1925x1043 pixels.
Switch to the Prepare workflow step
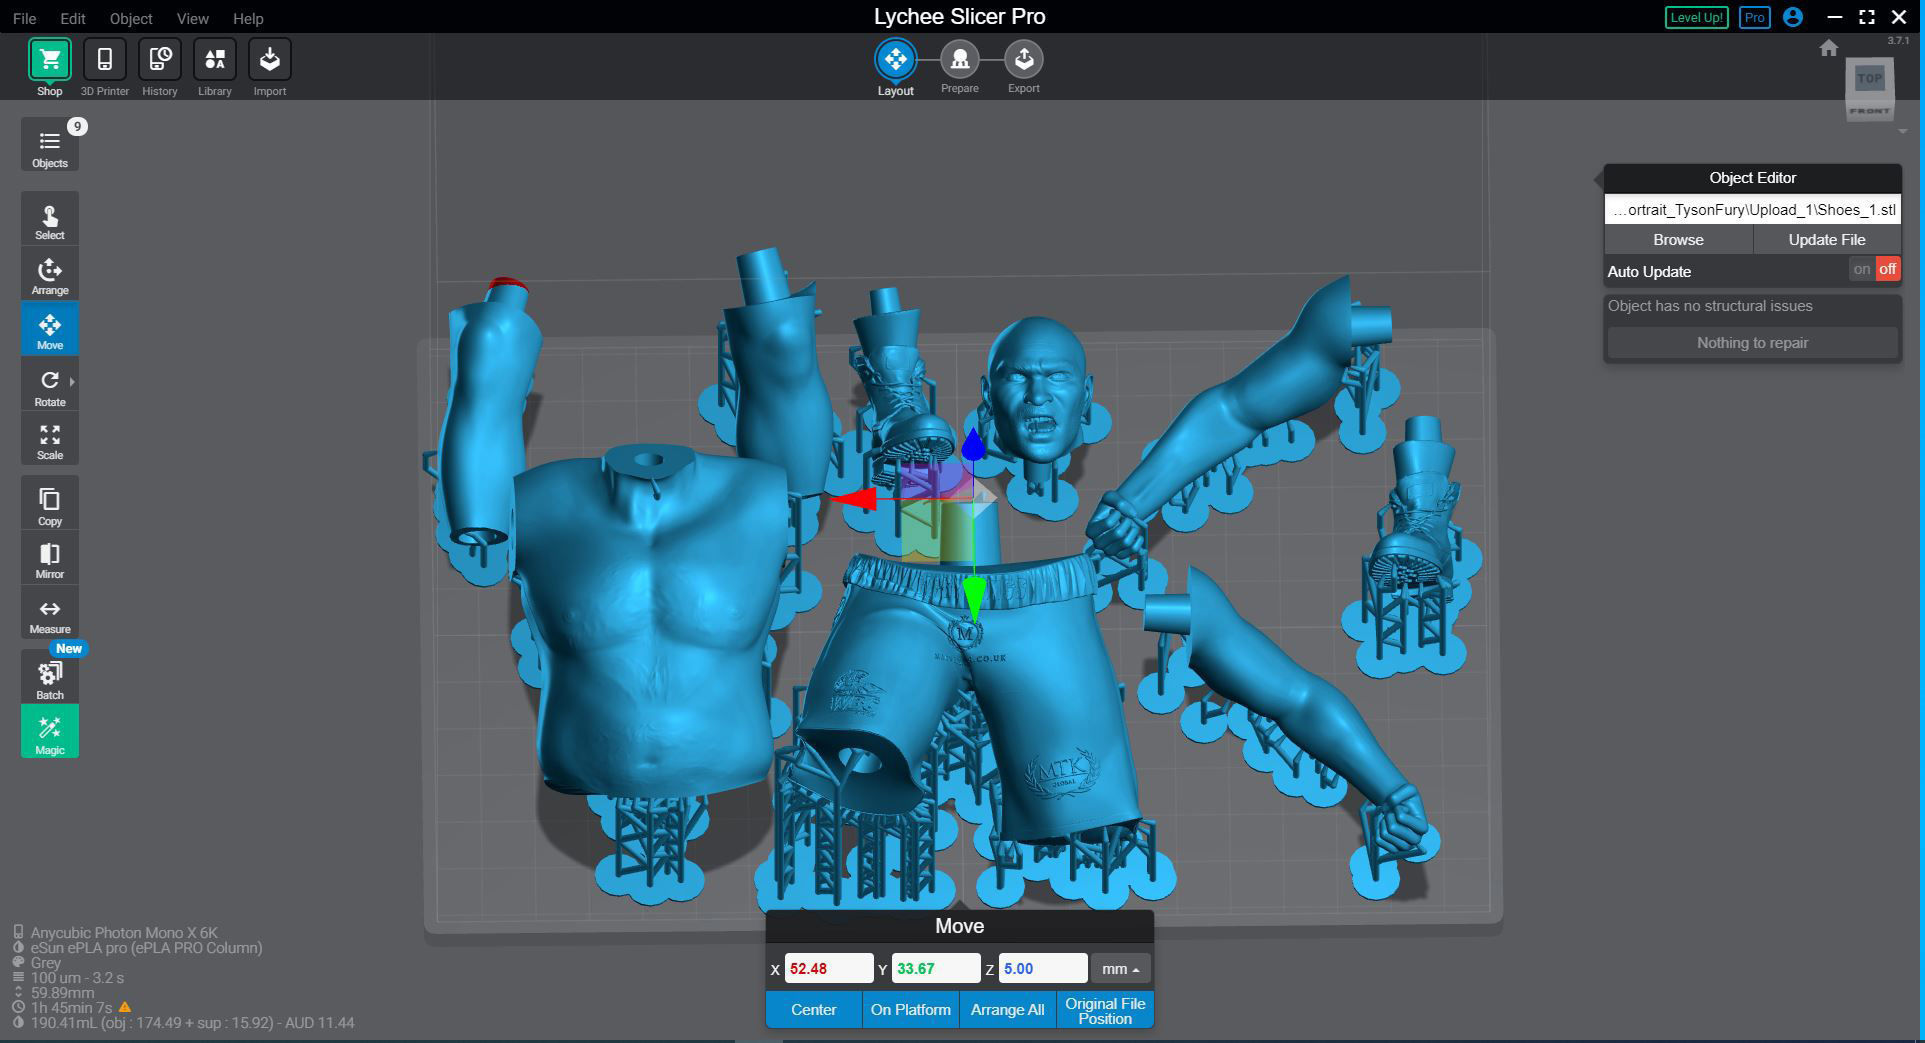pyautogui.click(x=959, y=60)
